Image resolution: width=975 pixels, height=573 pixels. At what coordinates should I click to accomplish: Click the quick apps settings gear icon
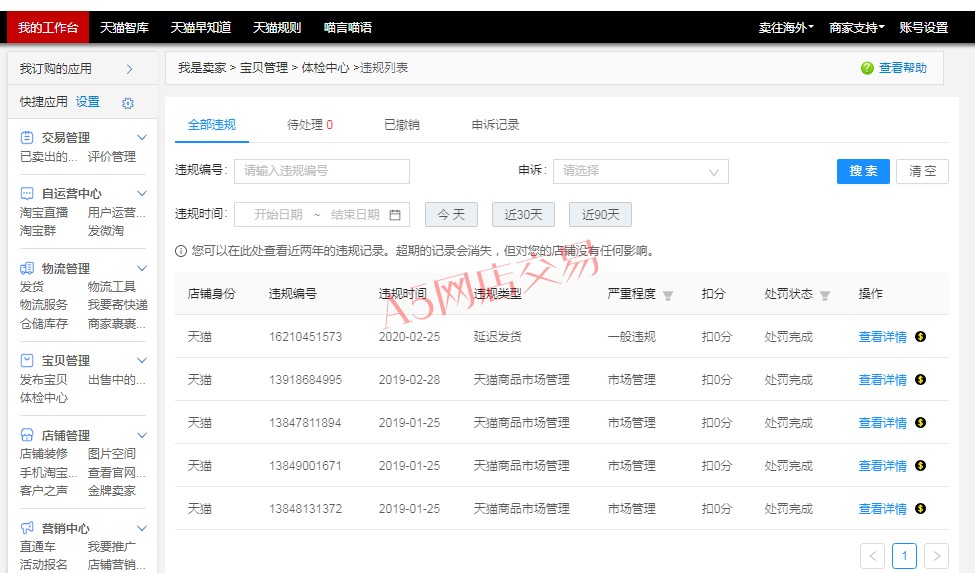click(128, 103)
